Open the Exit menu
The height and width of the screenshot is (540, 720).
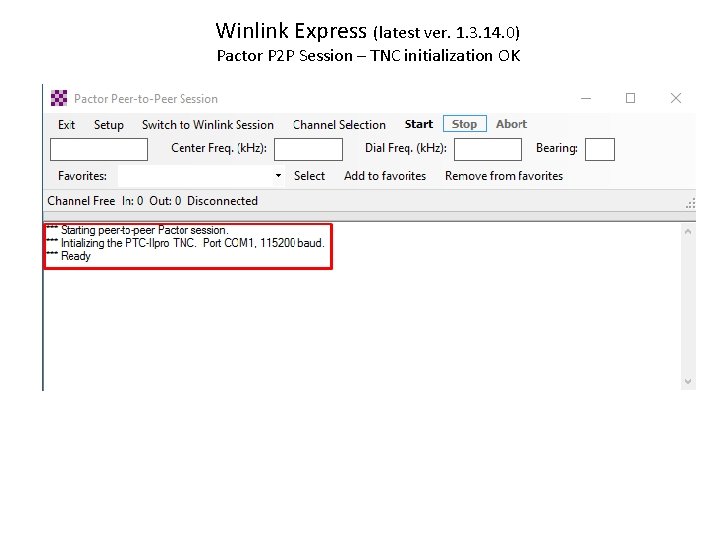pos(67,125)
